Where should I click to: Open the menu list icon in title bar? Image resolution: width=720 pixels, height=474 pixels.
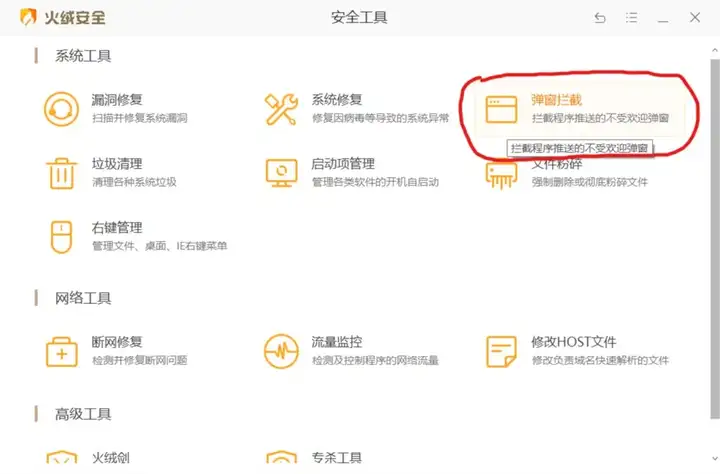coord(631,18)
